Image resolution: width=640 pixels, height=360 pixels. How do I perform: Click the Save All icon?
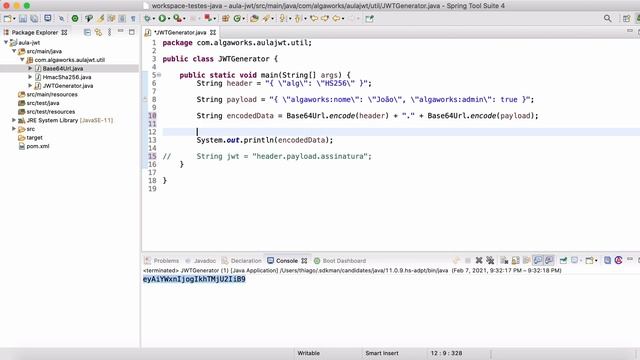34,18
